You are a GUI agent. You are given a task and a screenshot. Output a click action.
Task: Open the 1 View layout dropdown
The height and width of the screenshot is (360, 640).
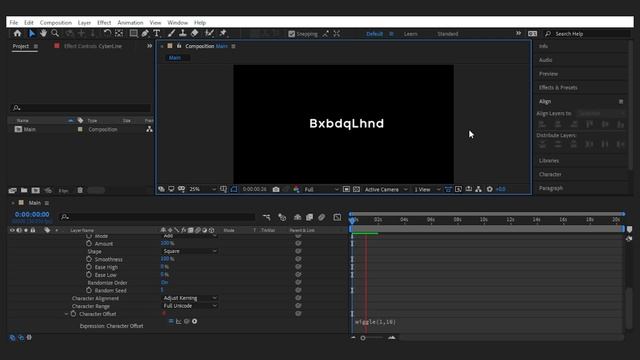(427, 189)
